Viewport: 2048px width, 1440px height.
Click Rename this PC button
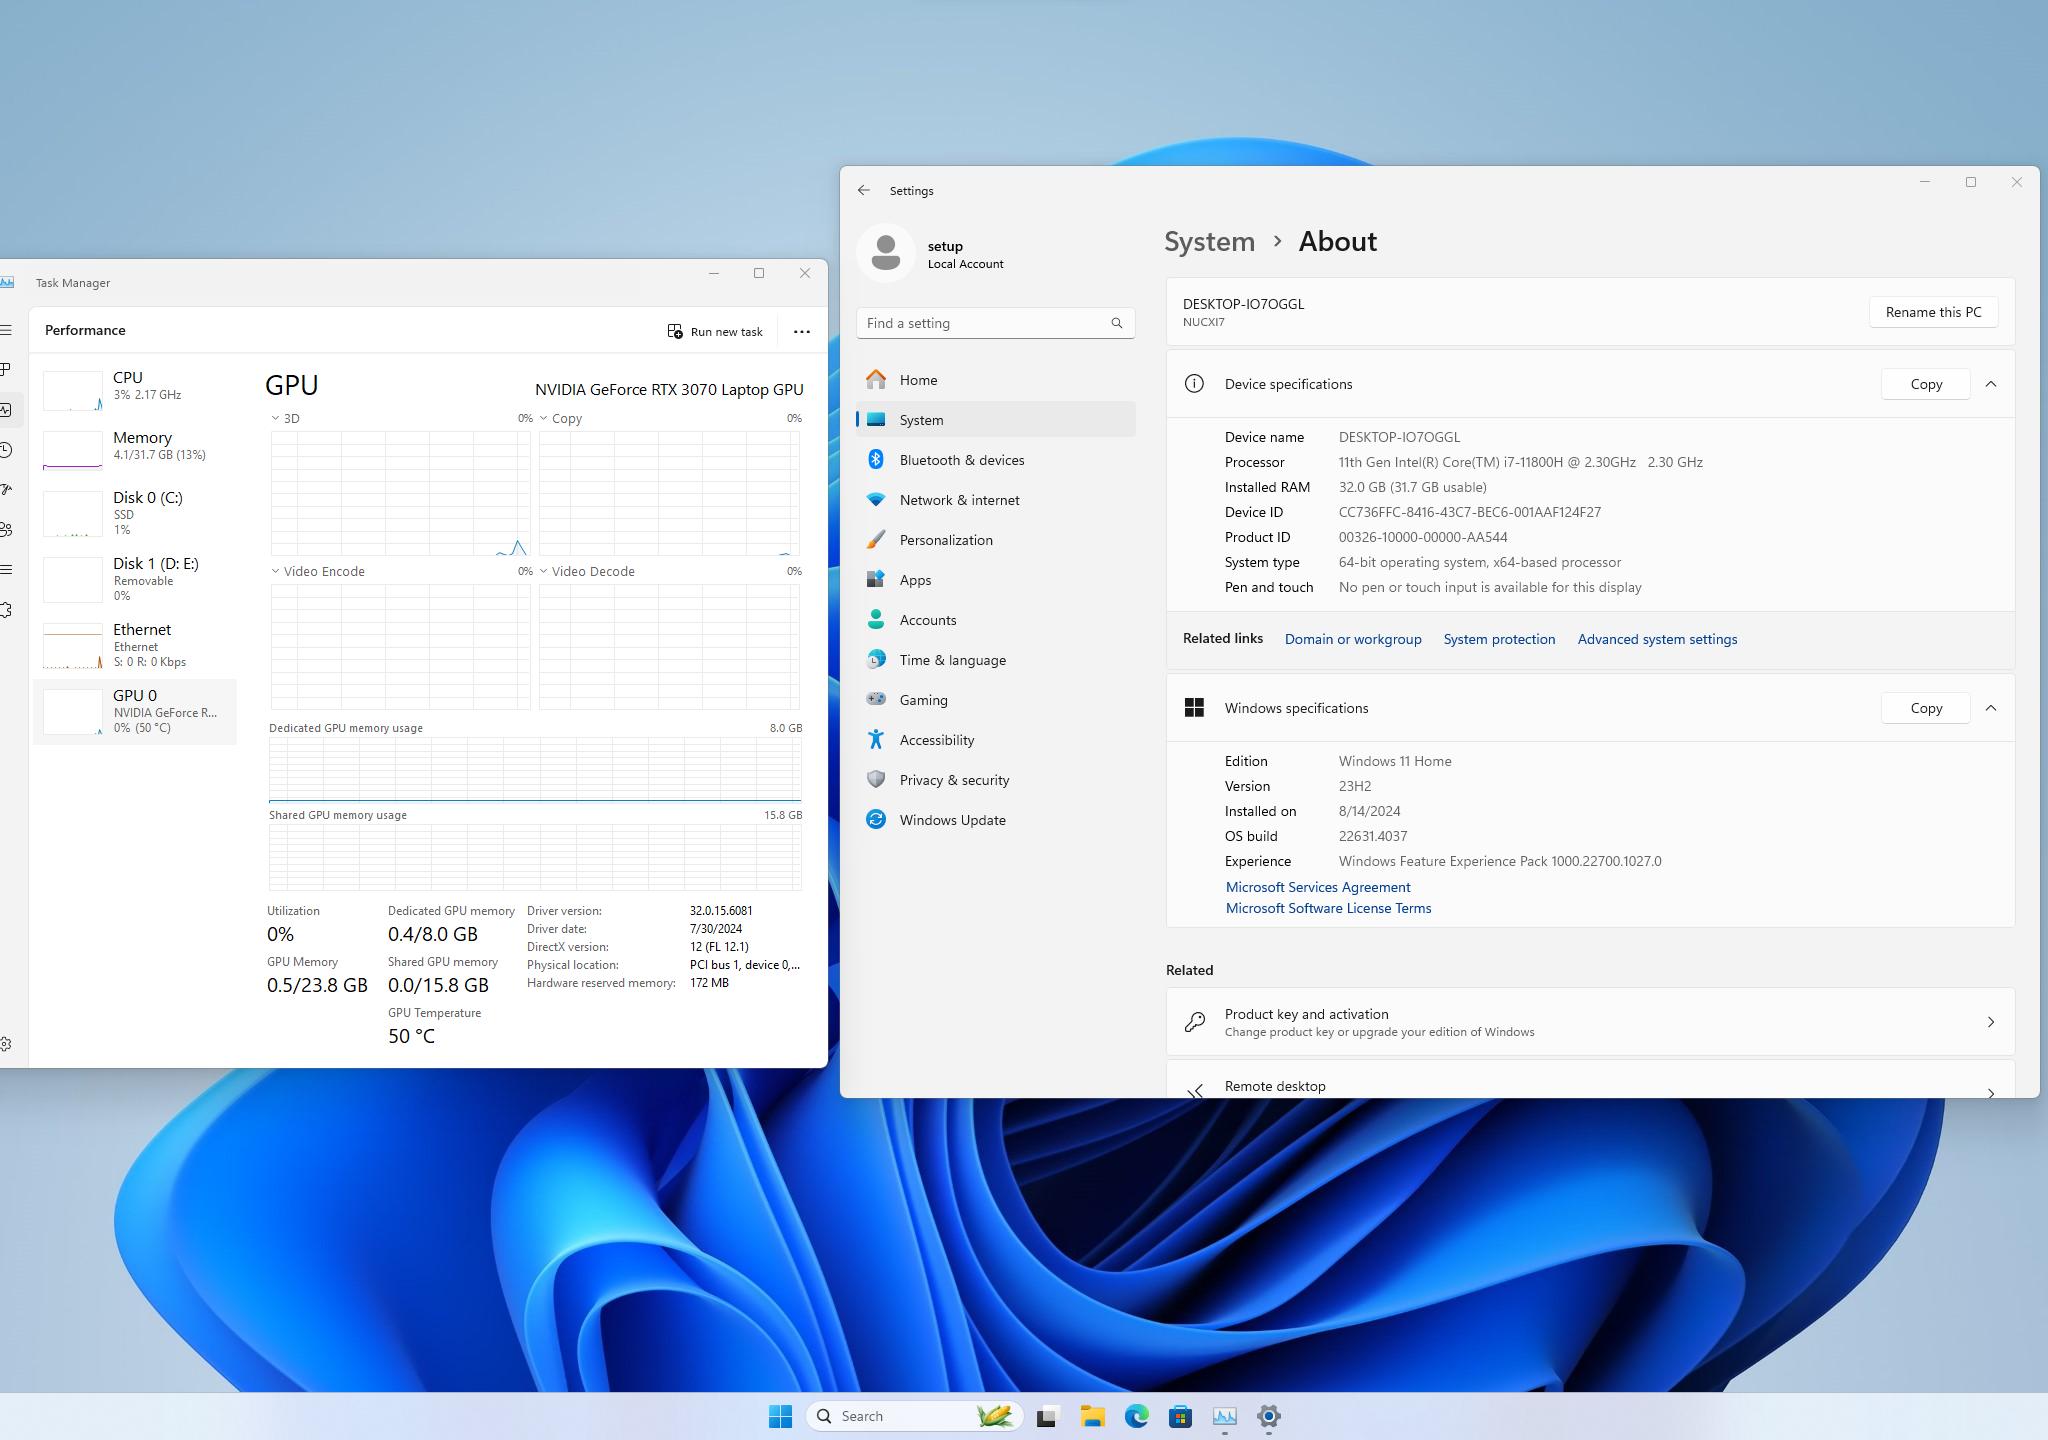coord(1933,312)
